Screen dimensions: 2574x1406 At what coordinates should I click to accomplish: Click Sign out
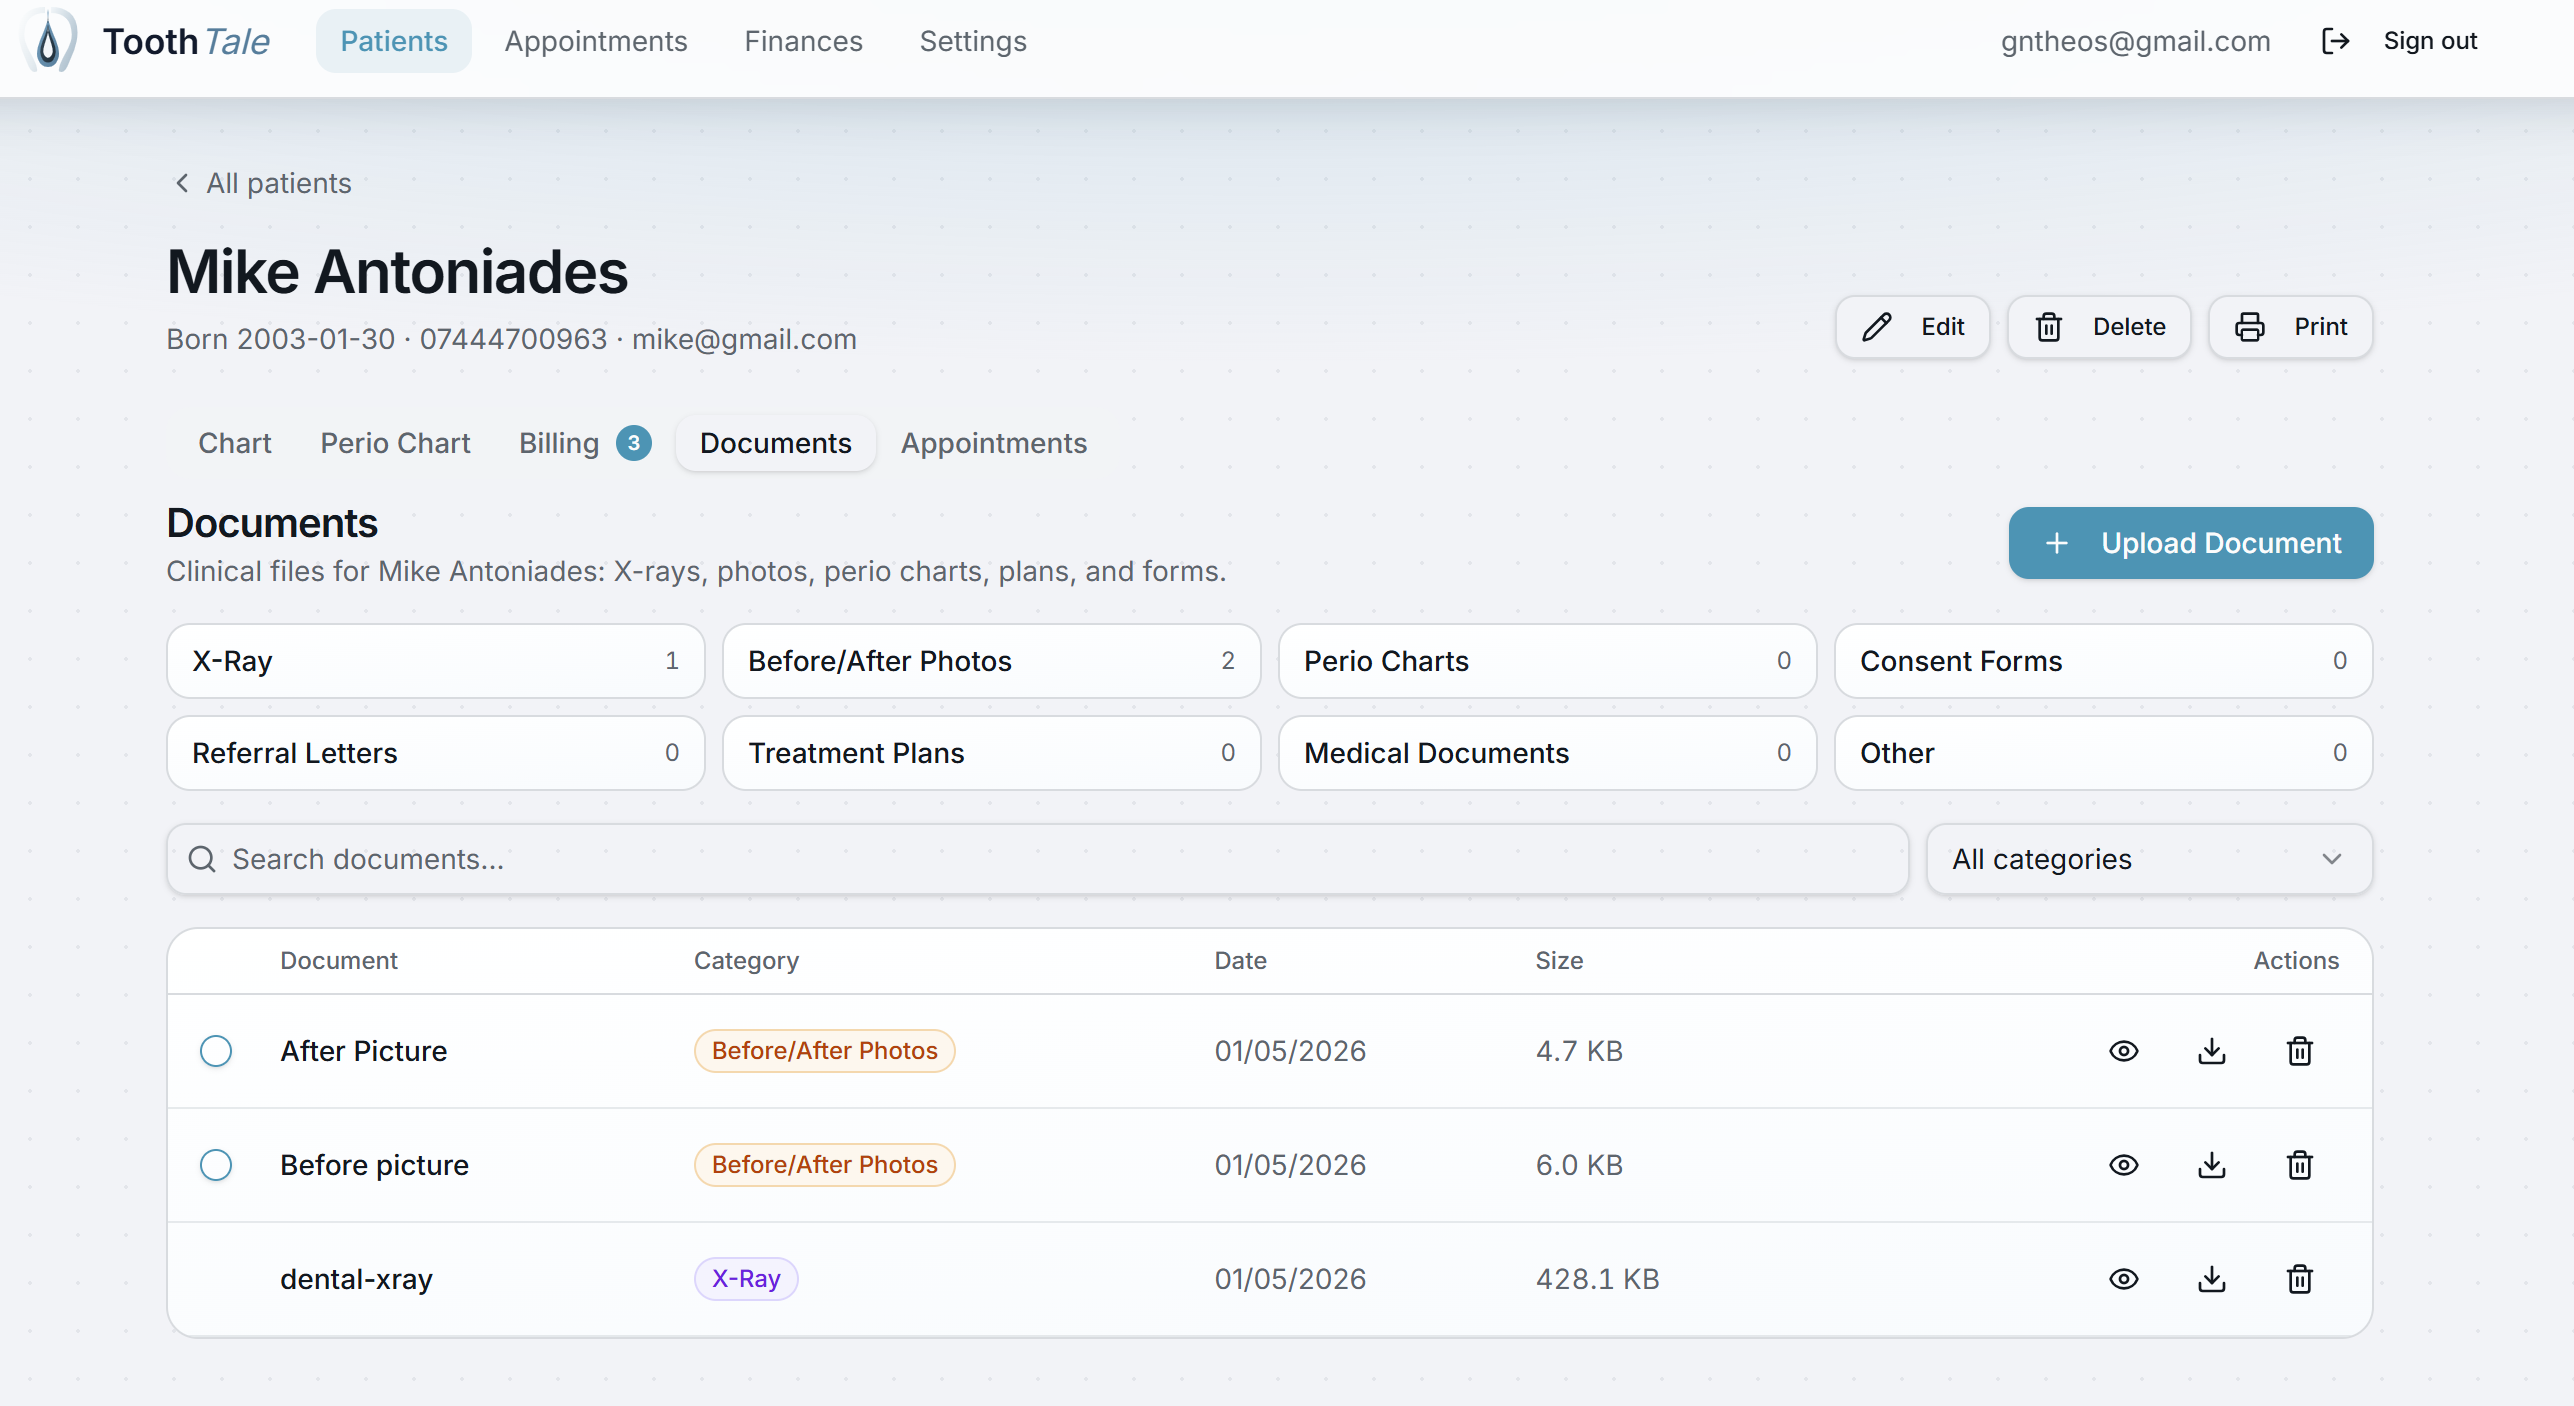pos(2430,41)
